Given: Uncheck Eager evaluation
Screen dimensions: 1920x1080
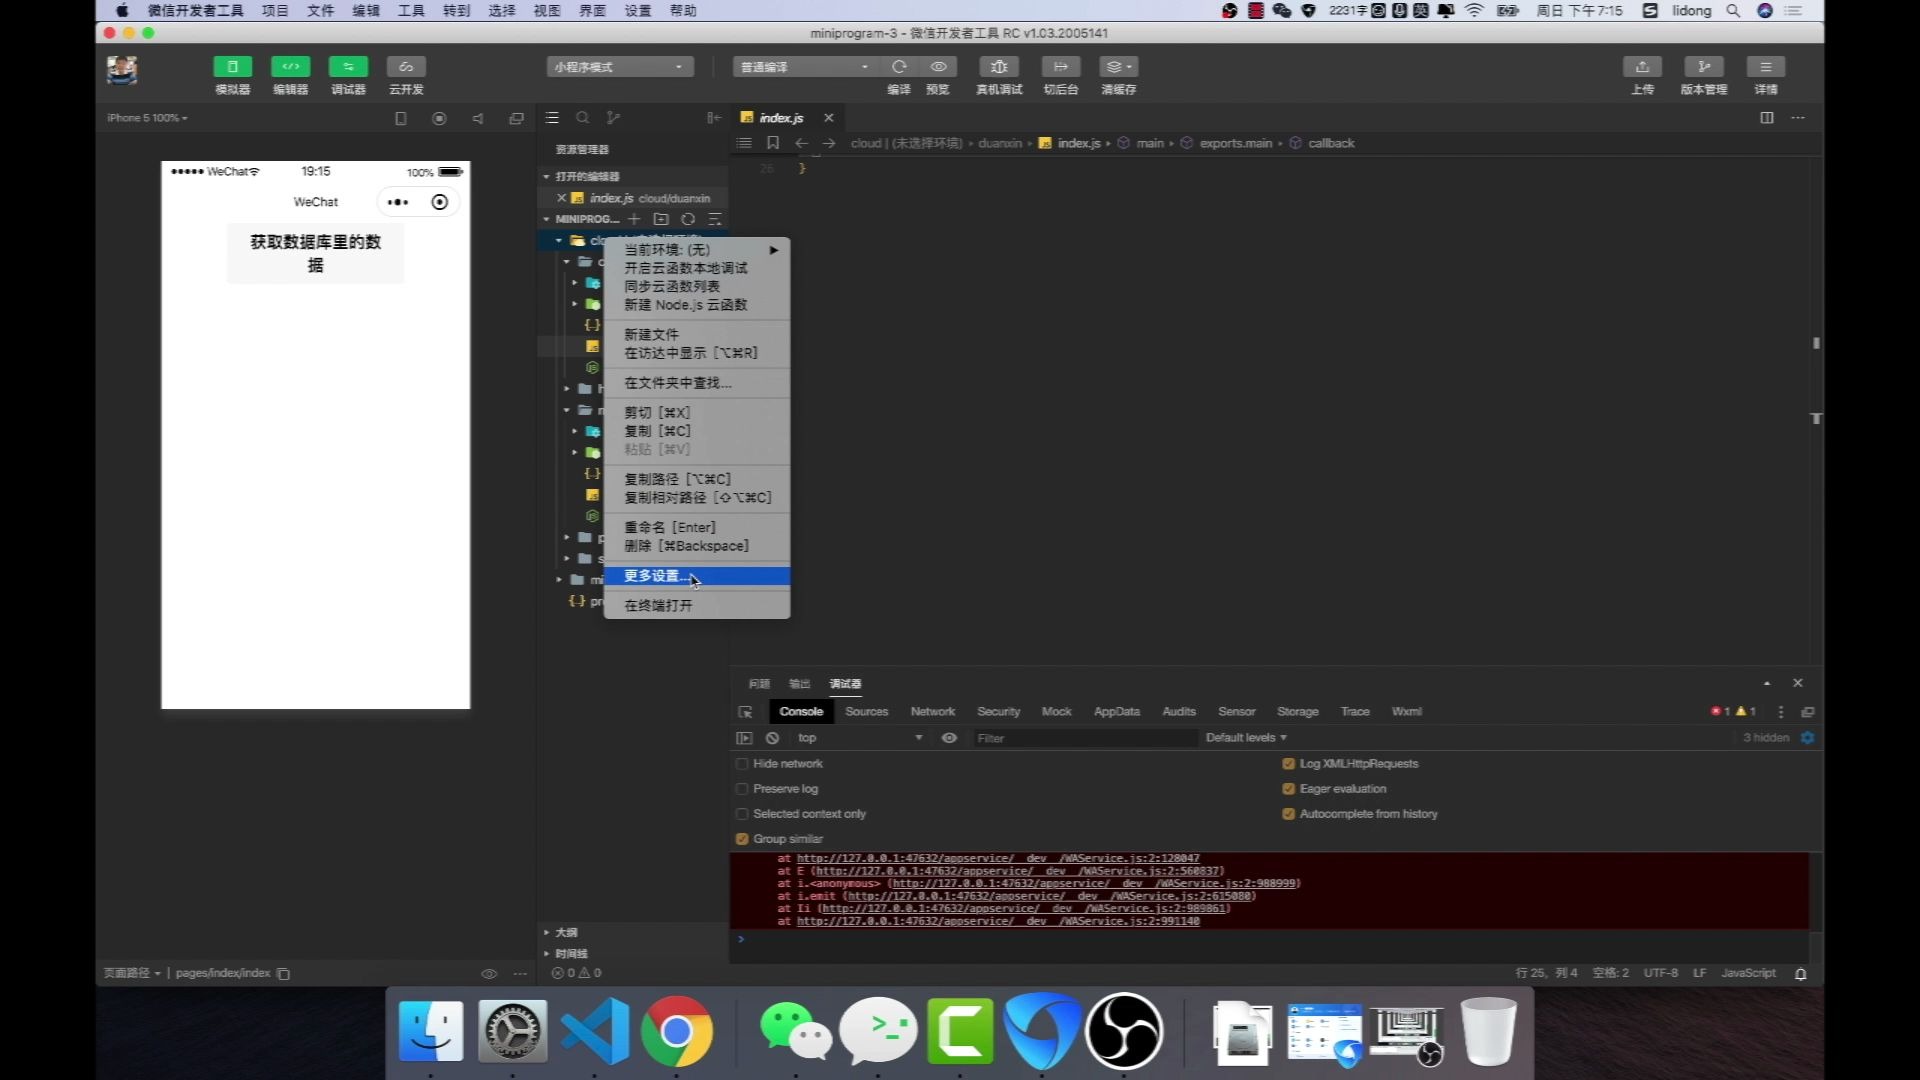Looking at the screenshot, I should click(x=1288, y=789).
